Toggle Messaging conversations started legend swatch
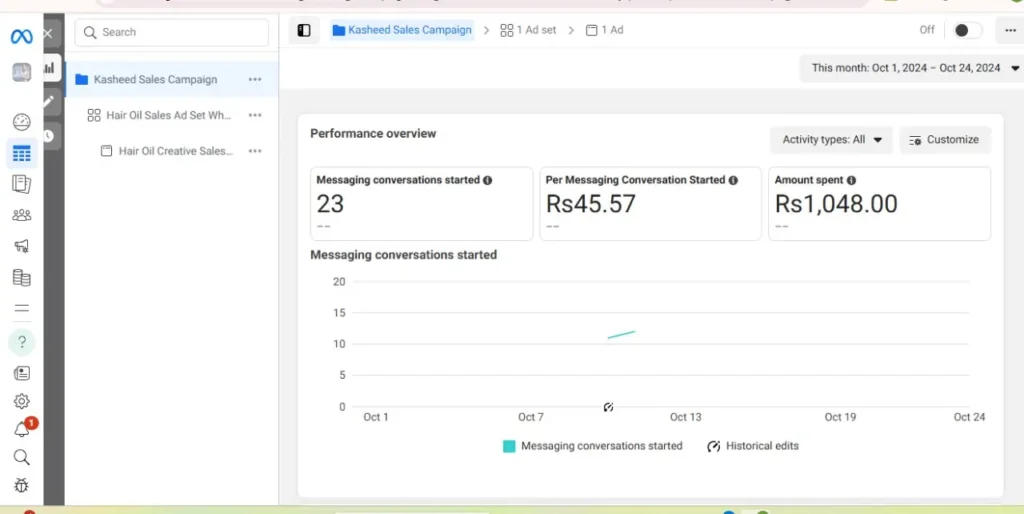Viewport: 1024px width, 514px height. coord(509,446)
